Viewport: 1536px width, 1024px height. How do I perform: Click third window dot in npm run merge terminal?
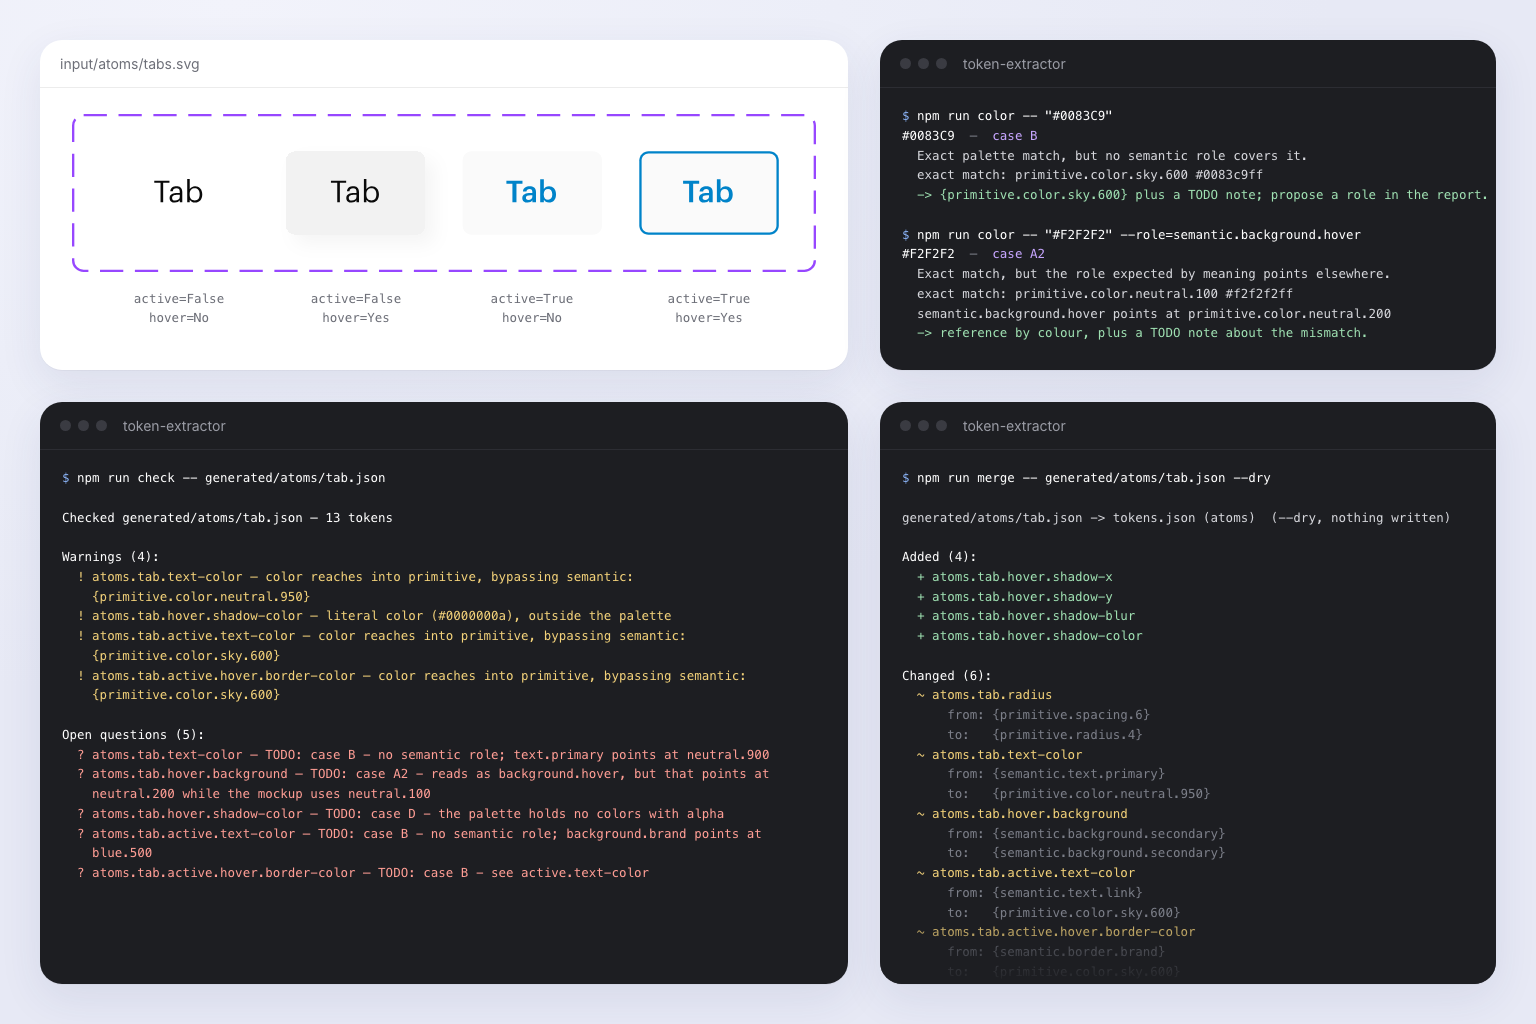click(941, 426)
